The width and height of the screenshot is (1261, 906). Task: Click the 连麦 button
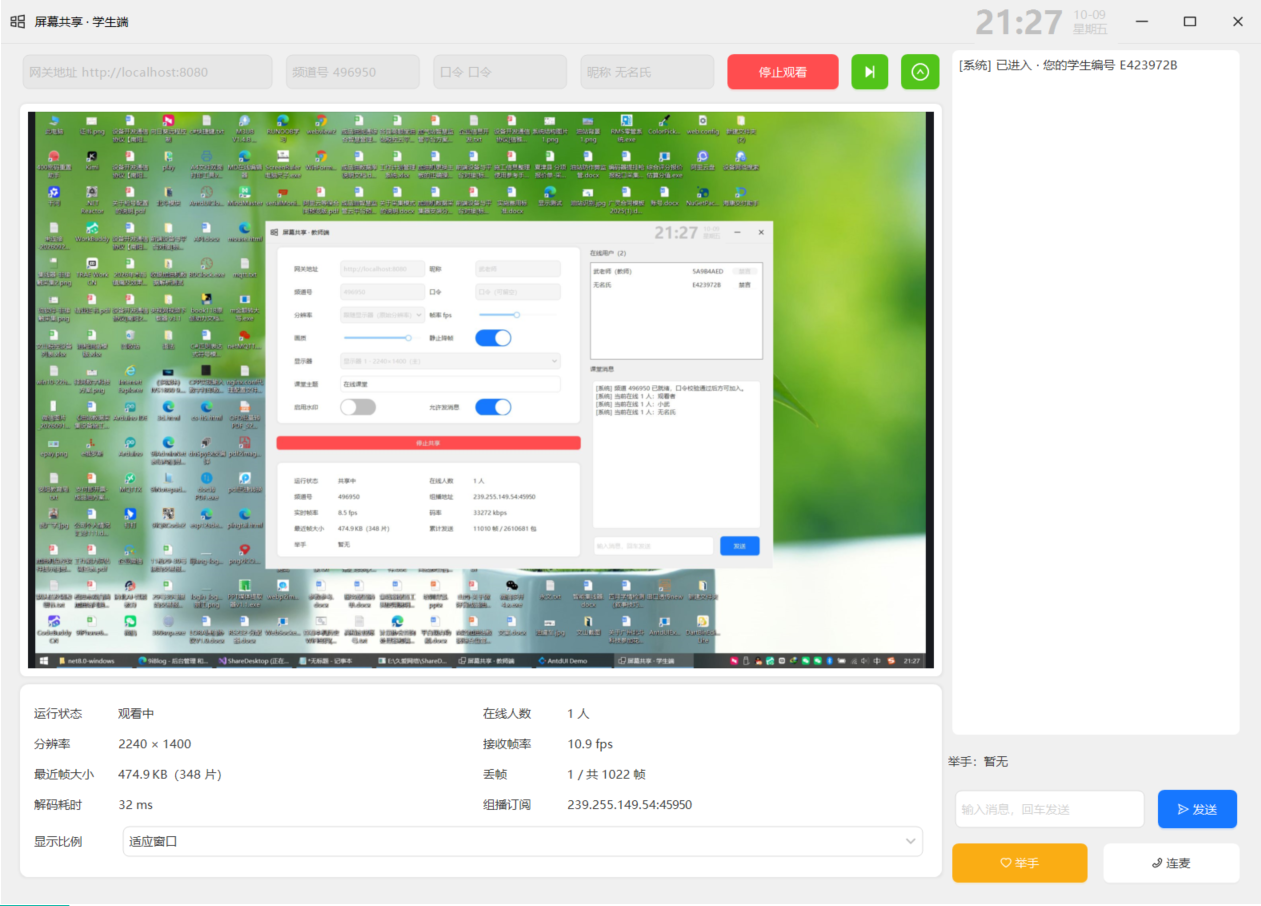coord(1171,863)
